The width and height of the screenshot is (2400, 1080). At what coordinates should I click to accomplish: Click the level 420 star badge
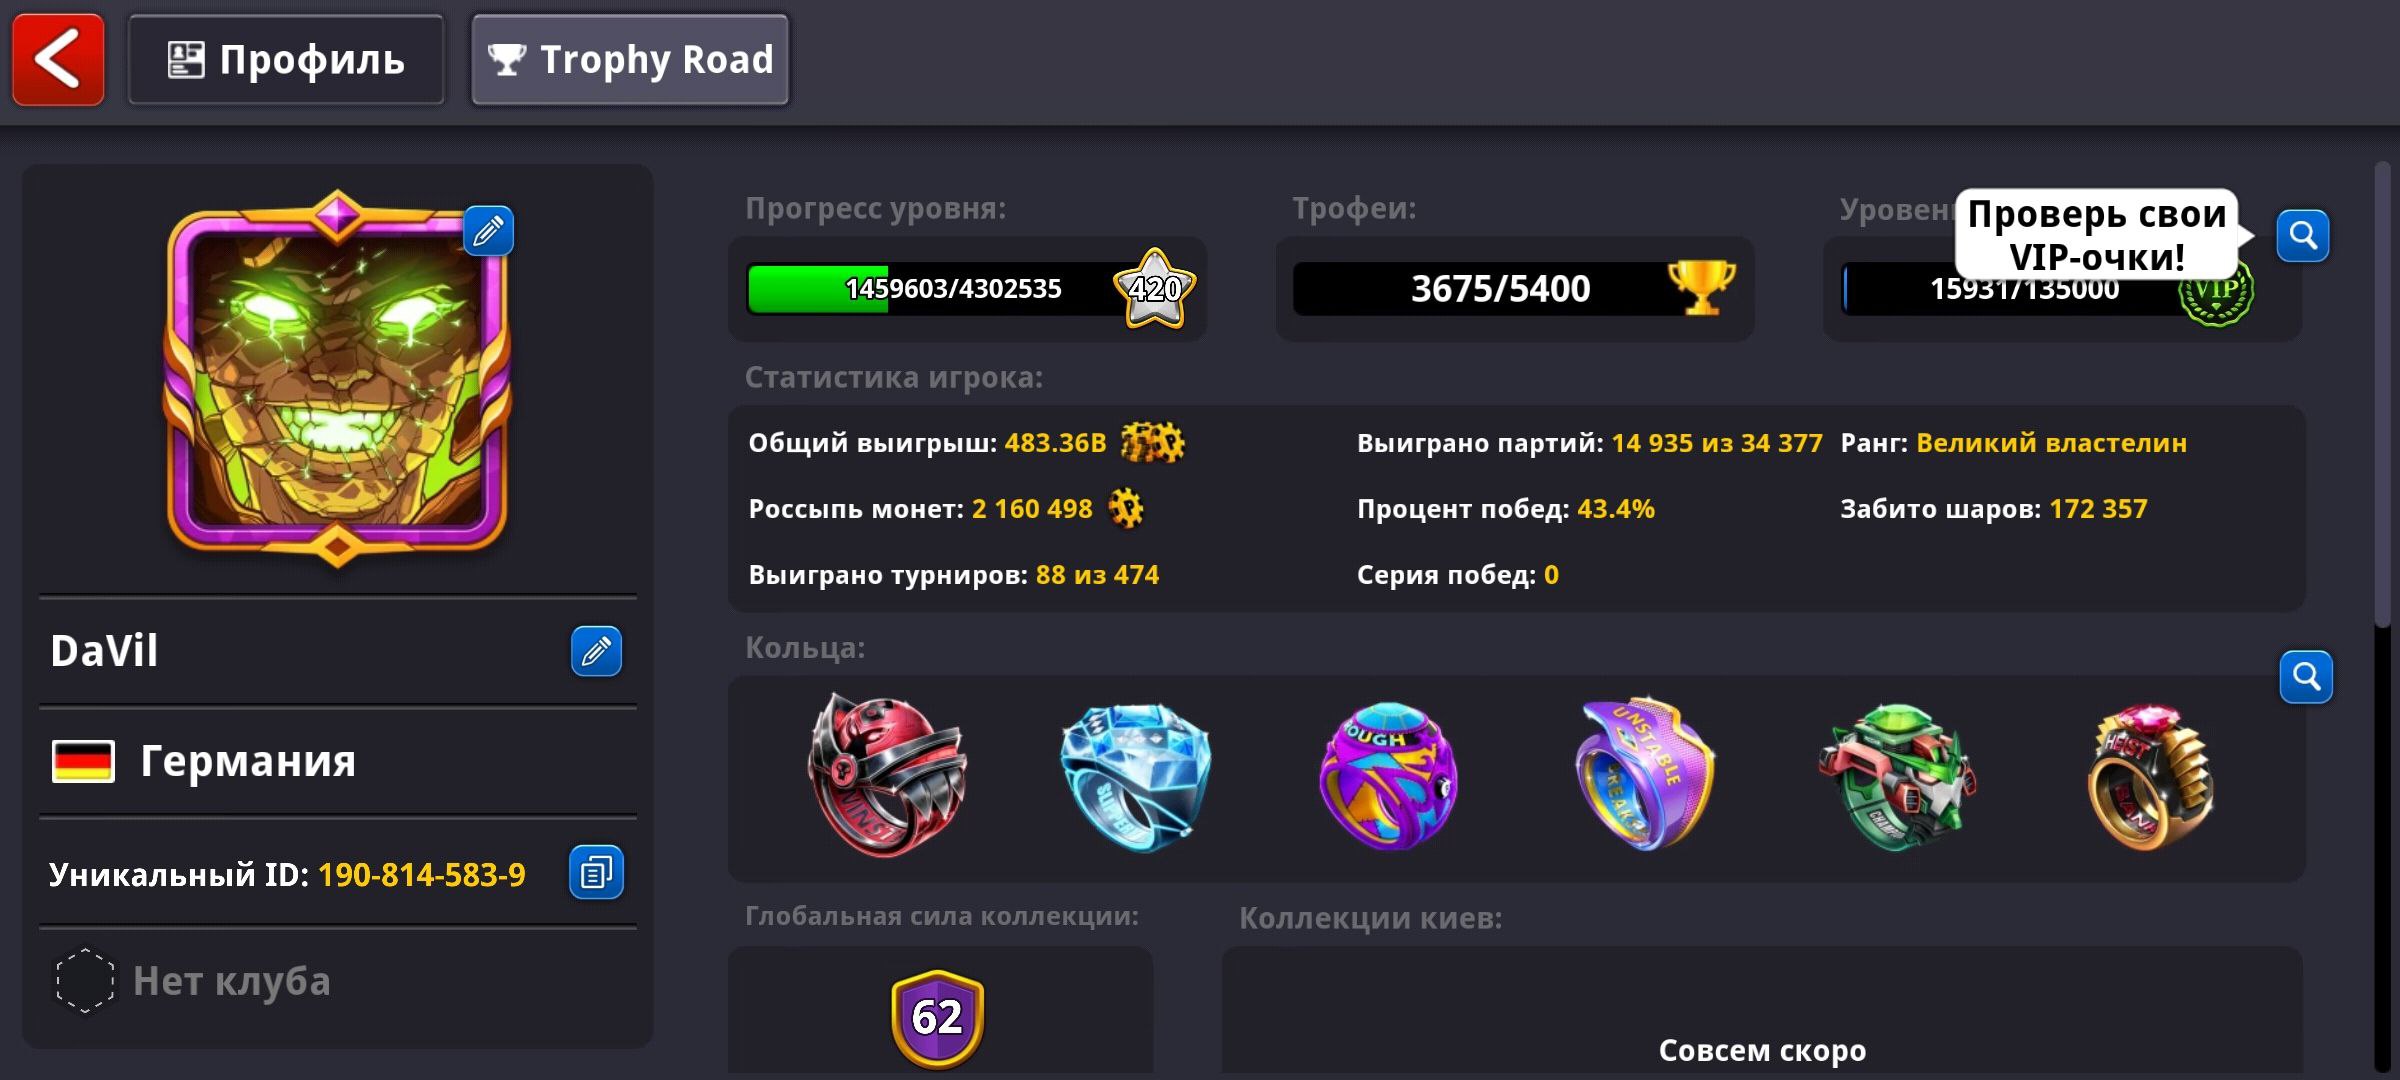pos(1155,289)
